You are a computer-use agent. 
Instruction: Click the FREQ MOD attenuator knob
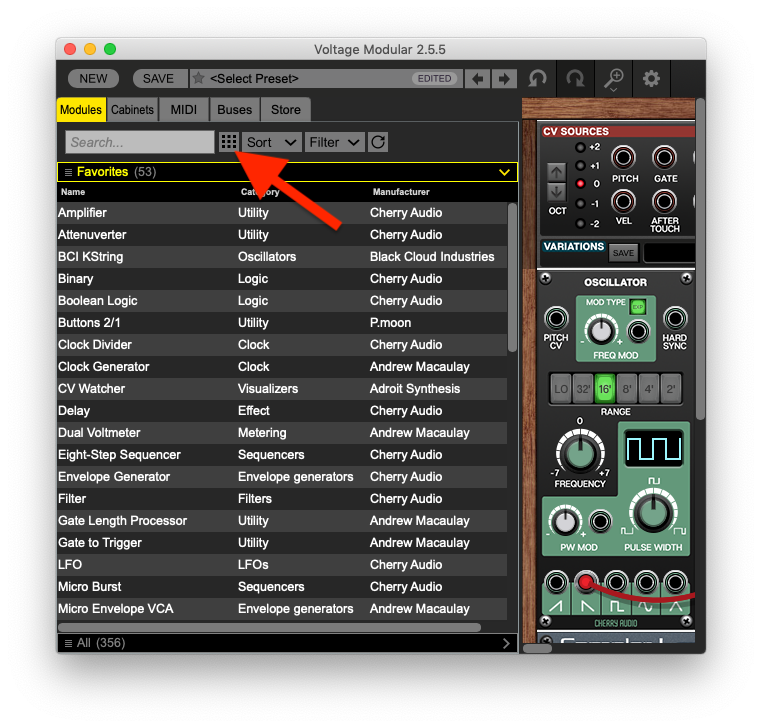(601, 331)
